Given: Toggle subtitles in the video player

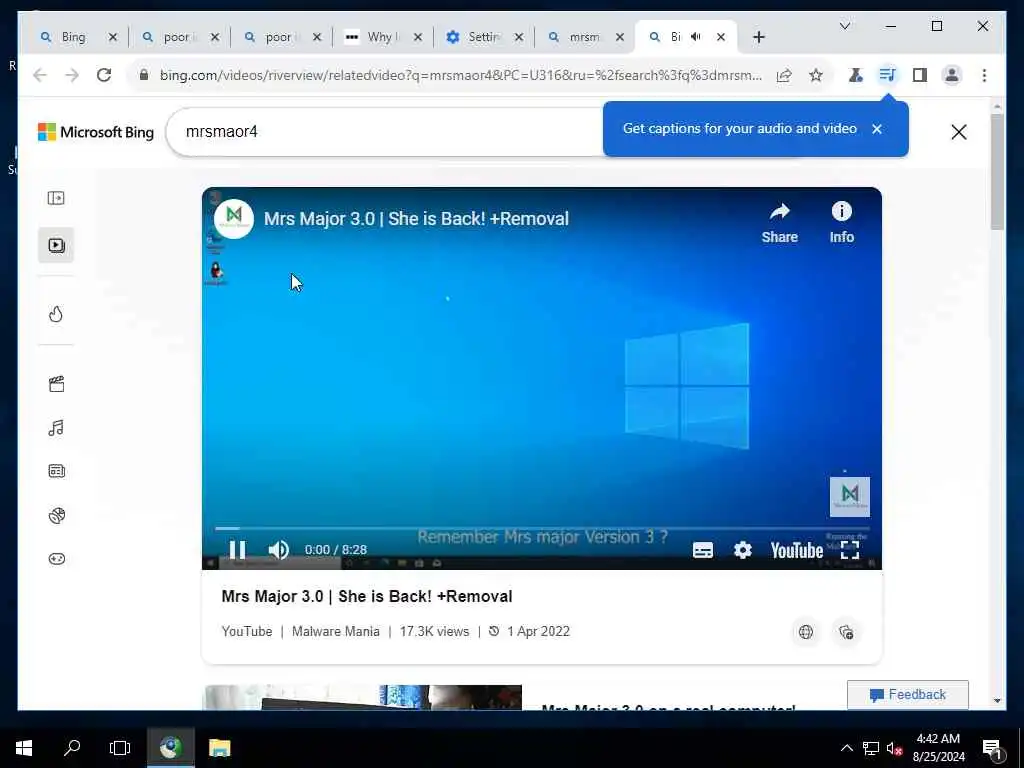Looking at the screenshot, I should point(703,550).
